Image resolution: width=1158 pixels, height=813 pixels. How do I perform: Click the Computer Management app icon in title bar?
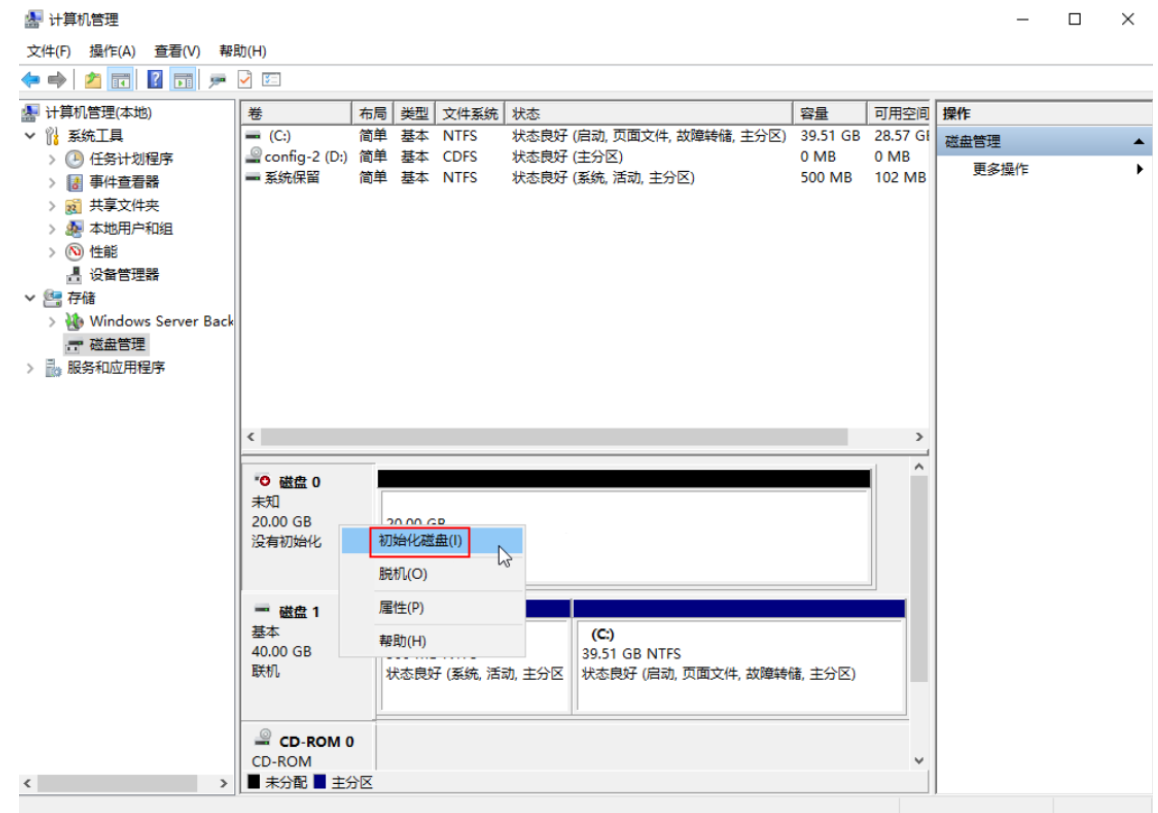33,19
